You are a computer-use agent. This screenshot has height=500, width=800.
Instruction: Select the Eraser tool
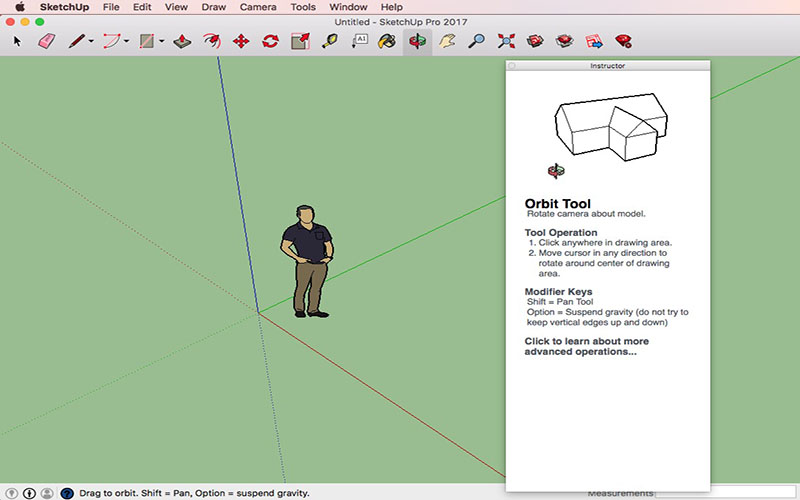46,41
